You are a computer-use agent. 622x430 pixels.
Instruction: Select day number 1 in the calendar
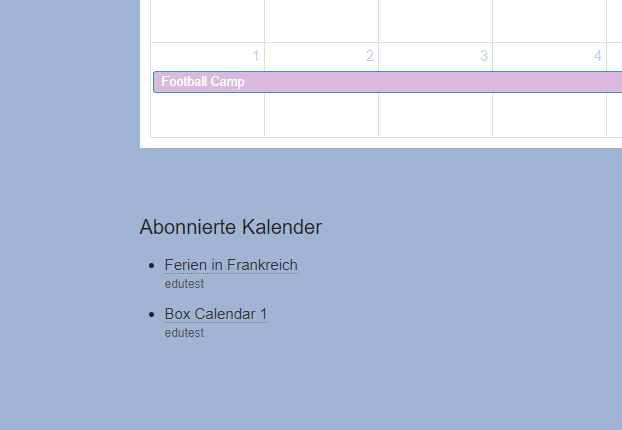pyautogui.click(x=256, y=56)
